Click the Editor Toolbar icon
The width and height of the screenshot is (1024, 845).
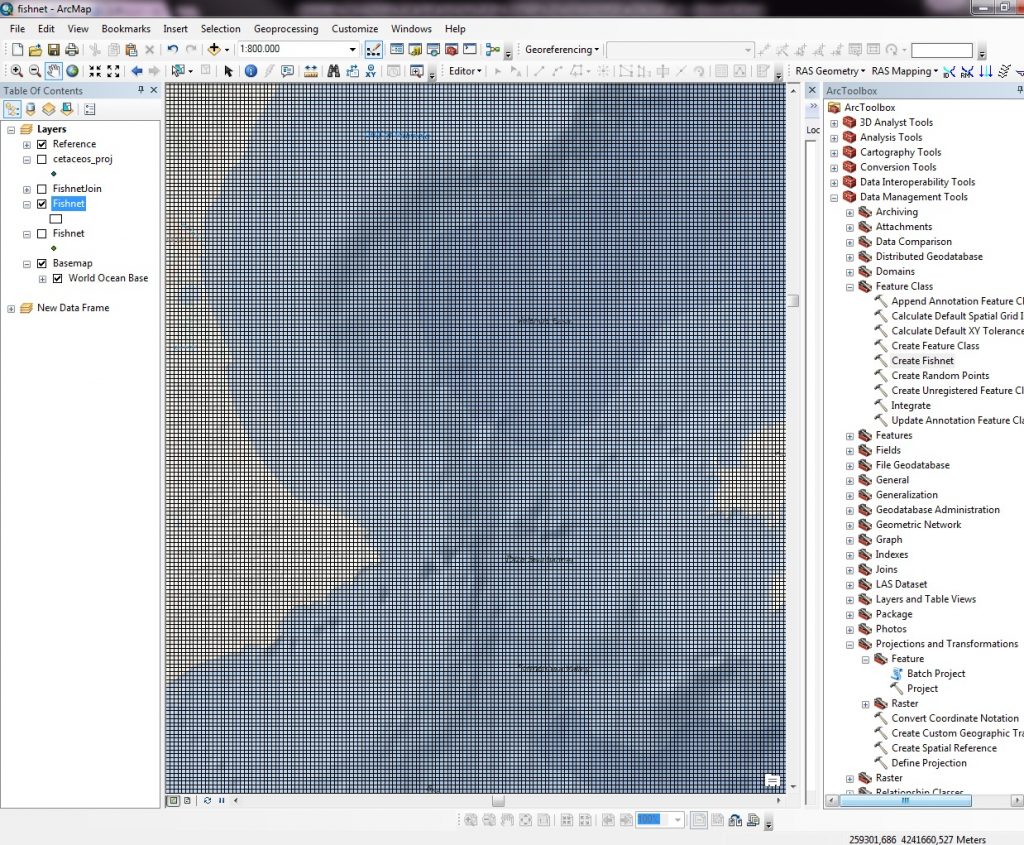tap(374, 50)
